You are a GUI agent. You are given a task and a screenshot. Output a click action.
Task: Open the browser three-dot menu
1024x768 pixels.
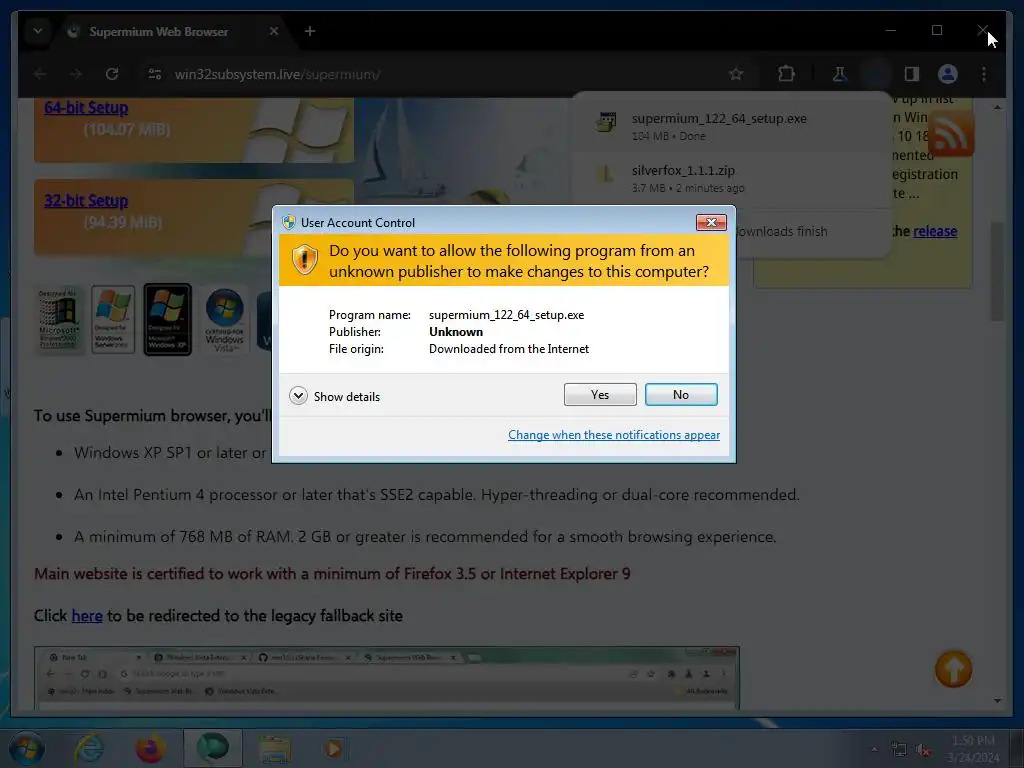(x=984, y=74)
